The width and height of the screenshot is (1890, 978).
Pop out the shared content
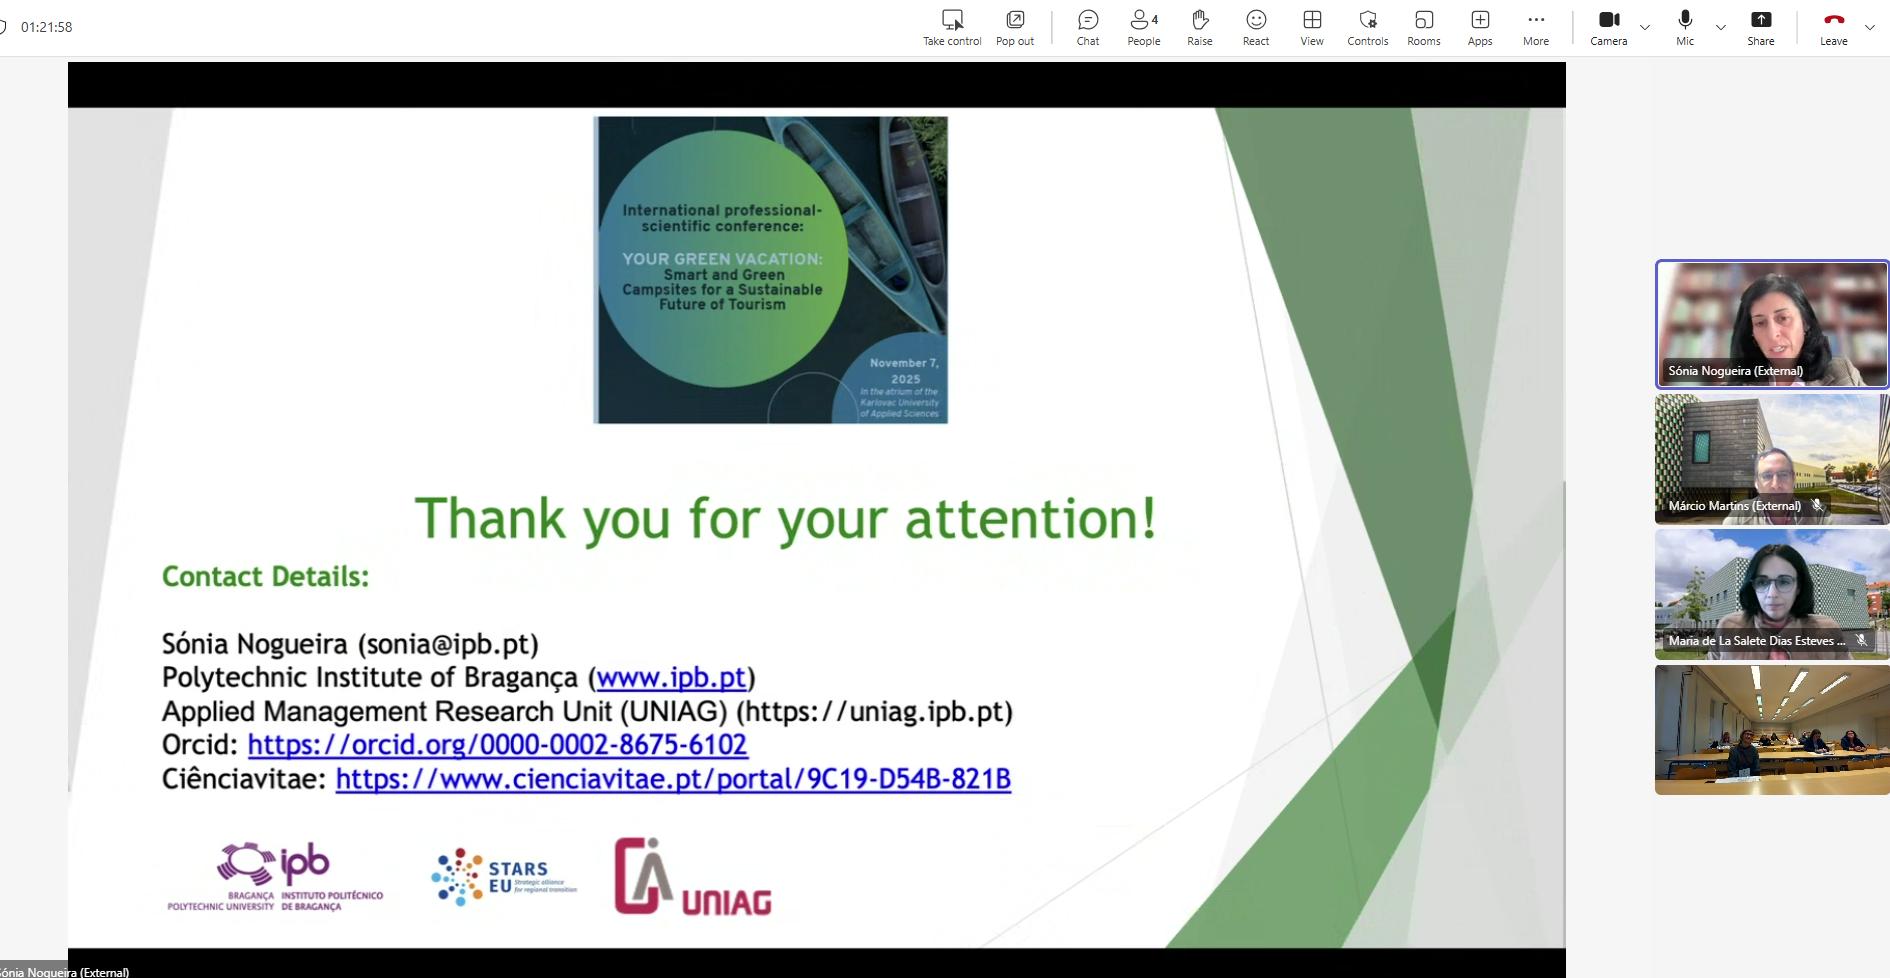click(1014, 21)
